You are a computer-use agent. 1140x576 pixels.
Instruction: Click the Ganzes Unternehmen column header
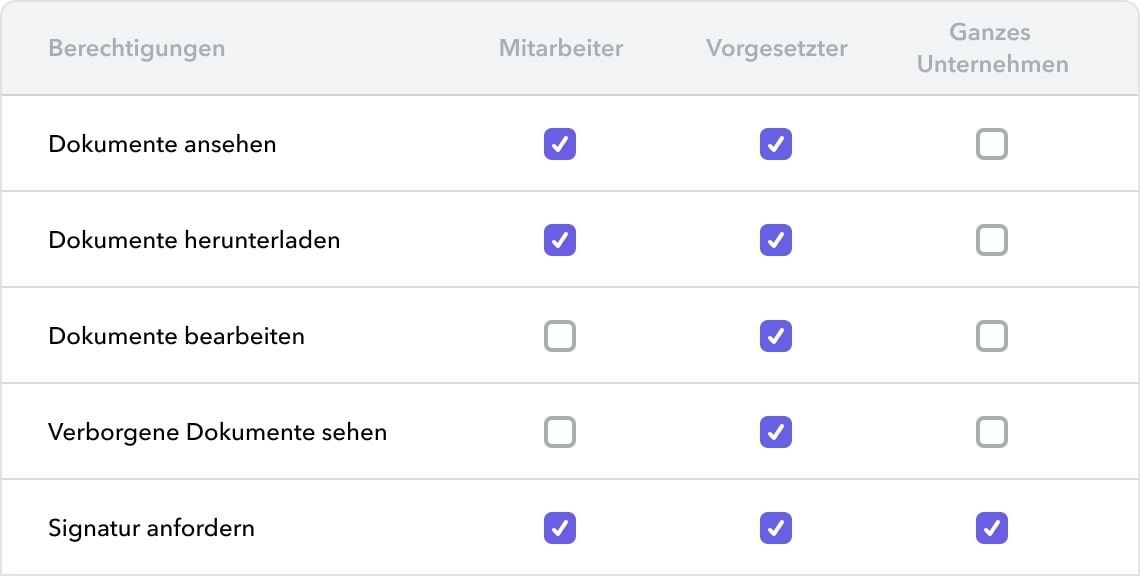(992, 48)
